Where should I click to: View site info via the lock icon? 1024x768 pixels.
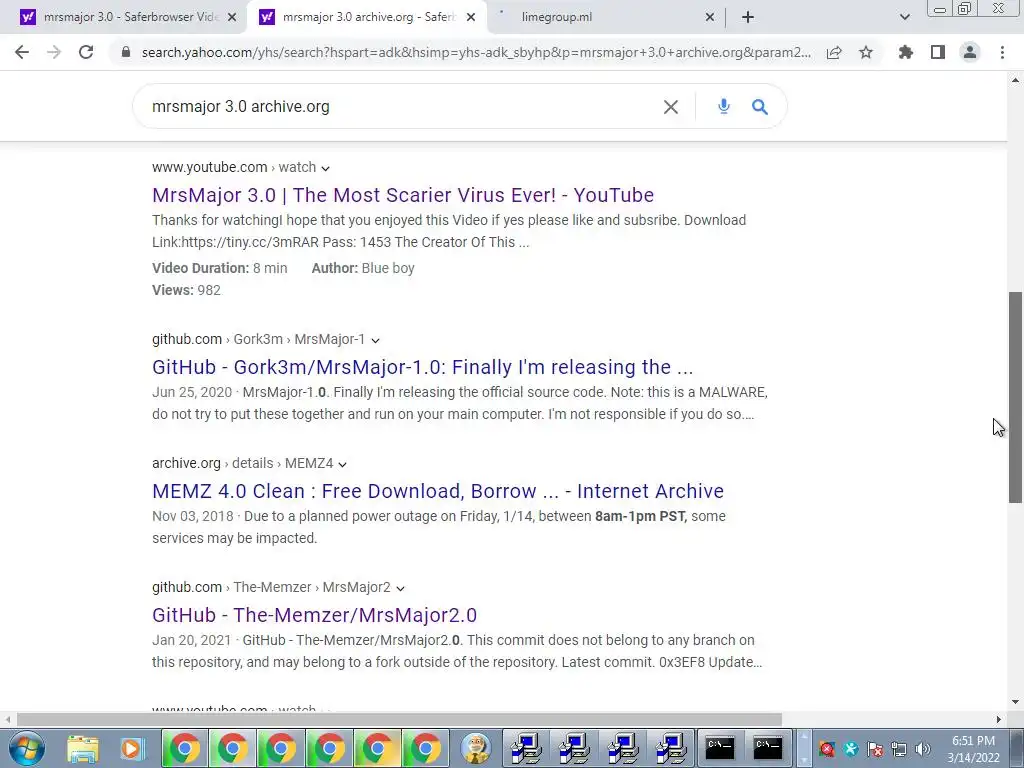126,52
